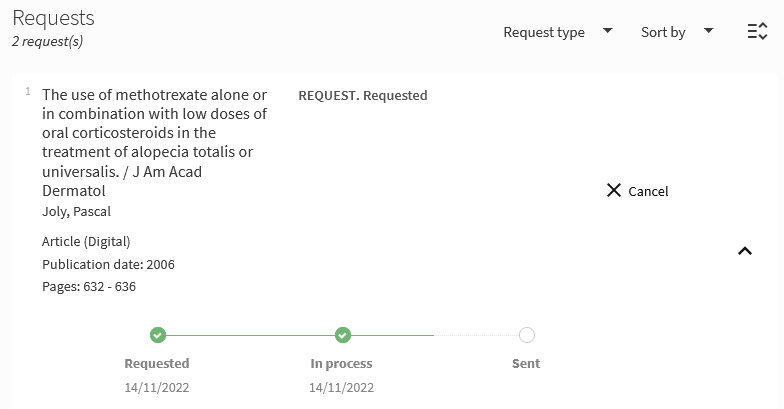Open the methotrexate article title

pos(154,142)
